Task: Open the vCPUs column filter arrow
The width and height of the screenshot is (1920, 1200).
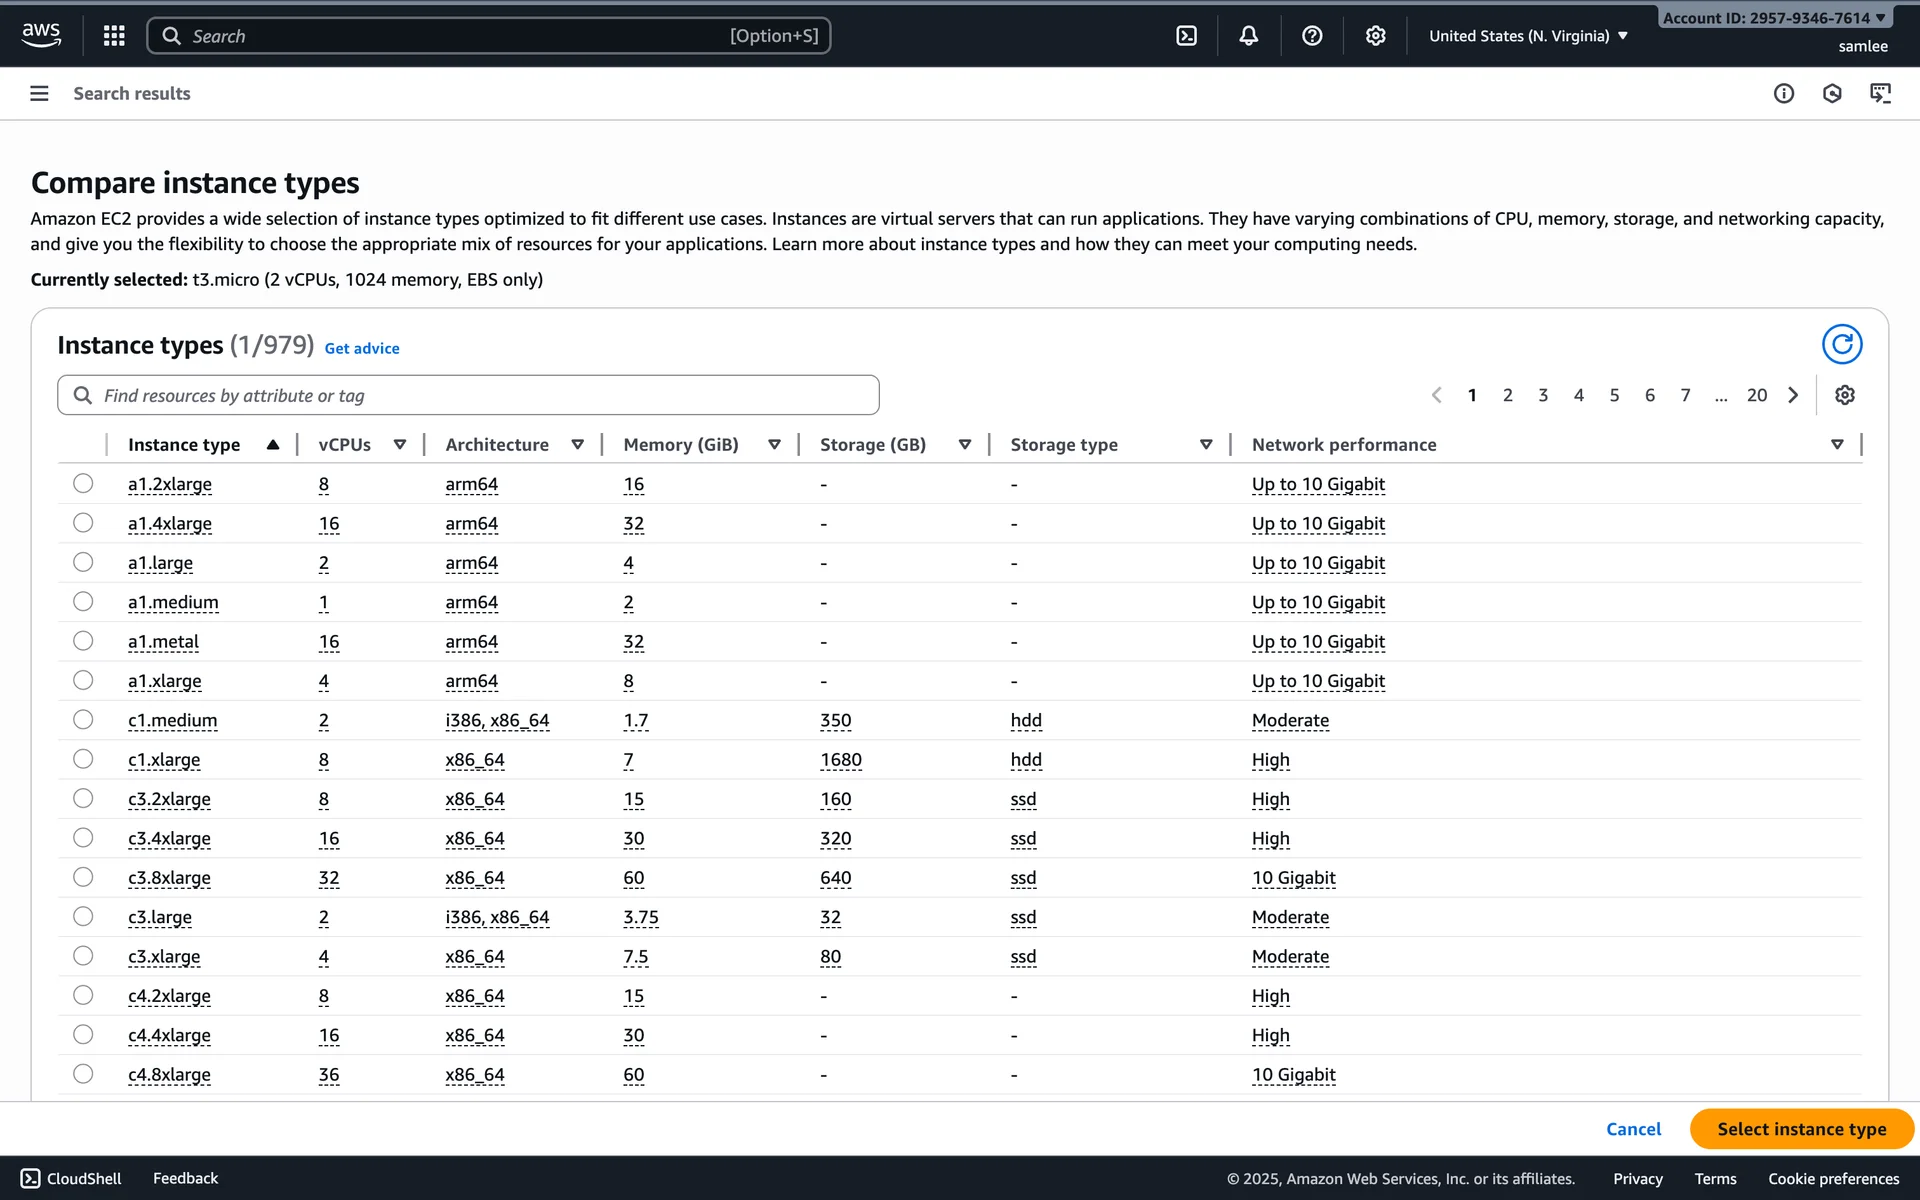Action: (400, 445)
